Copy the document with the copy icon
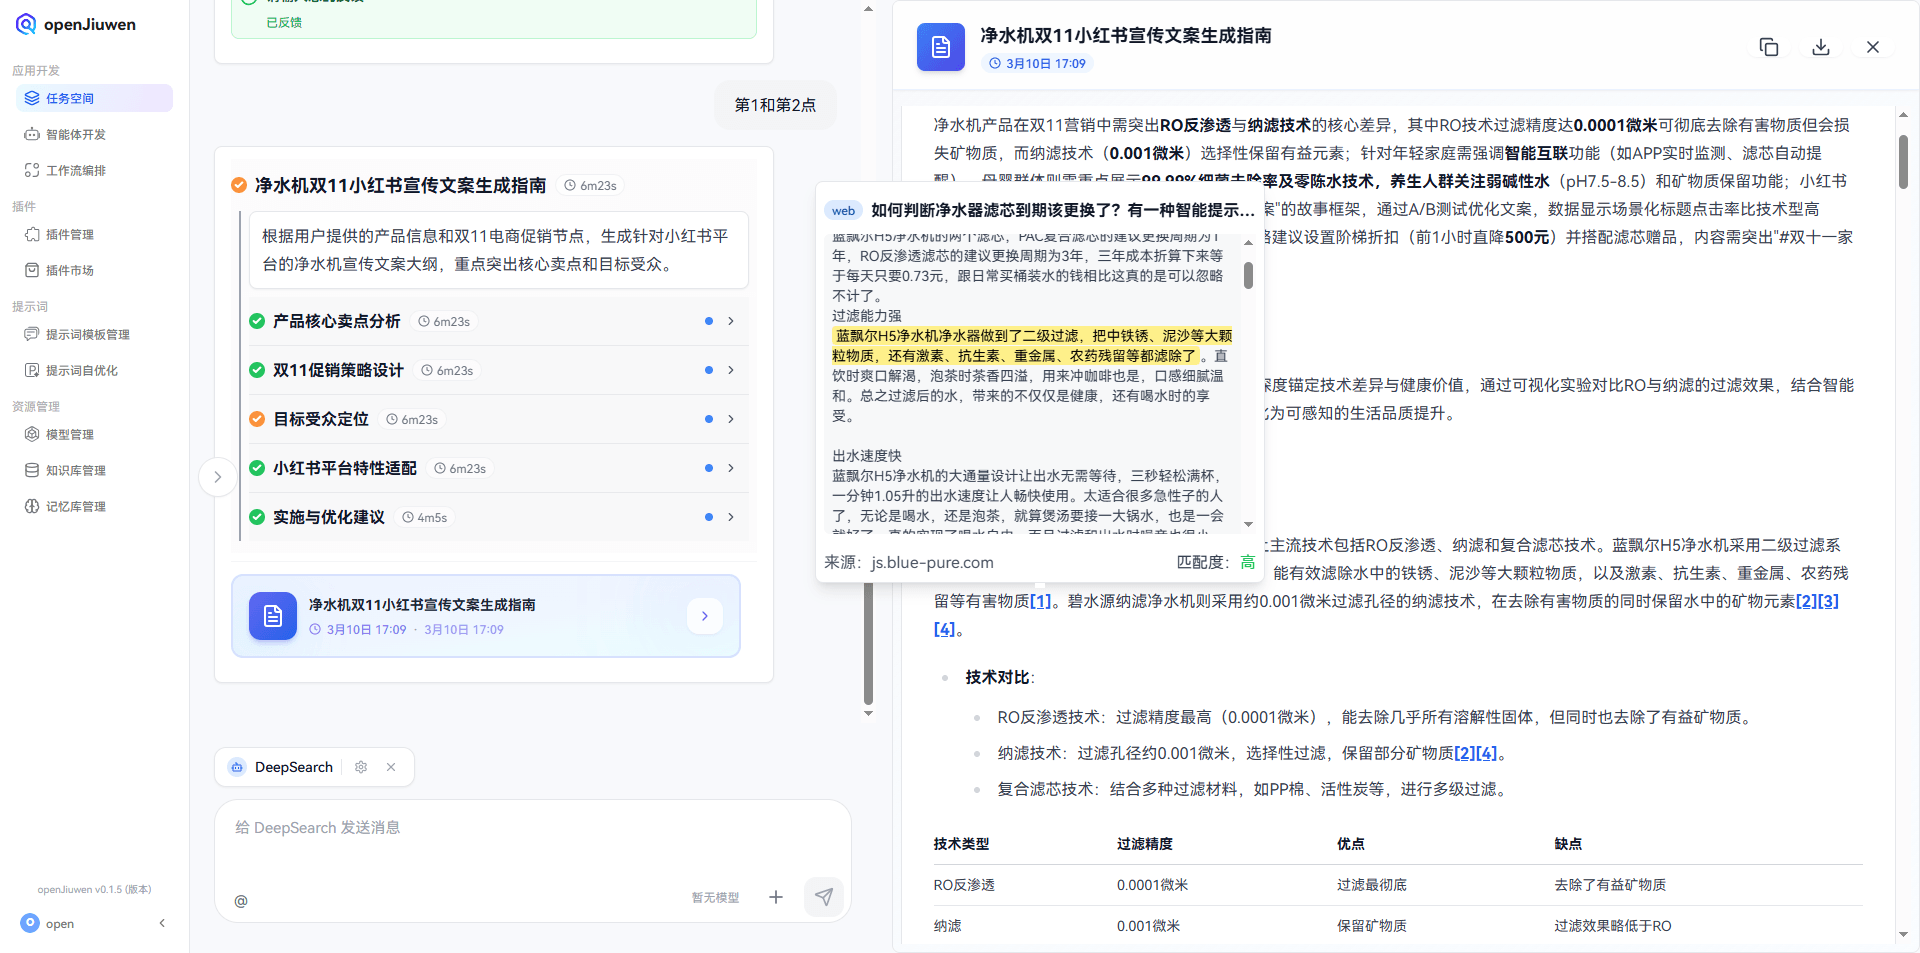1920x953 pixels. [1769, 46]
